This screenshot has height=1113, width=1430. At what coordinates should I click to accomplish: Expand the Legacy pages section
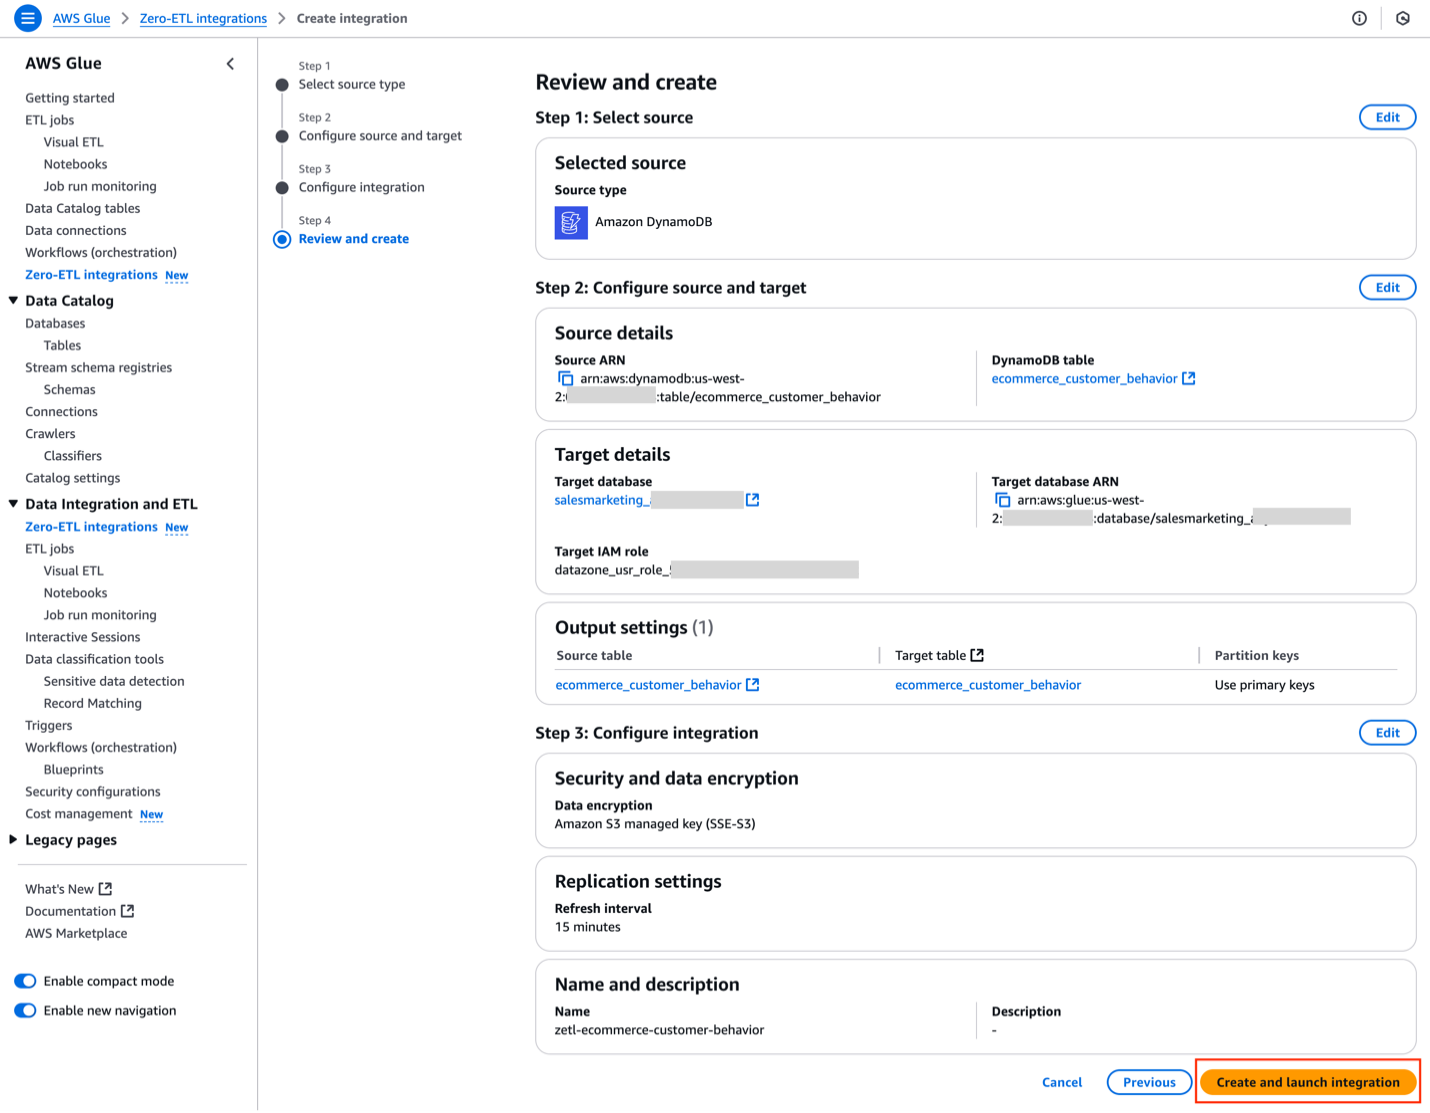point(13,840)
